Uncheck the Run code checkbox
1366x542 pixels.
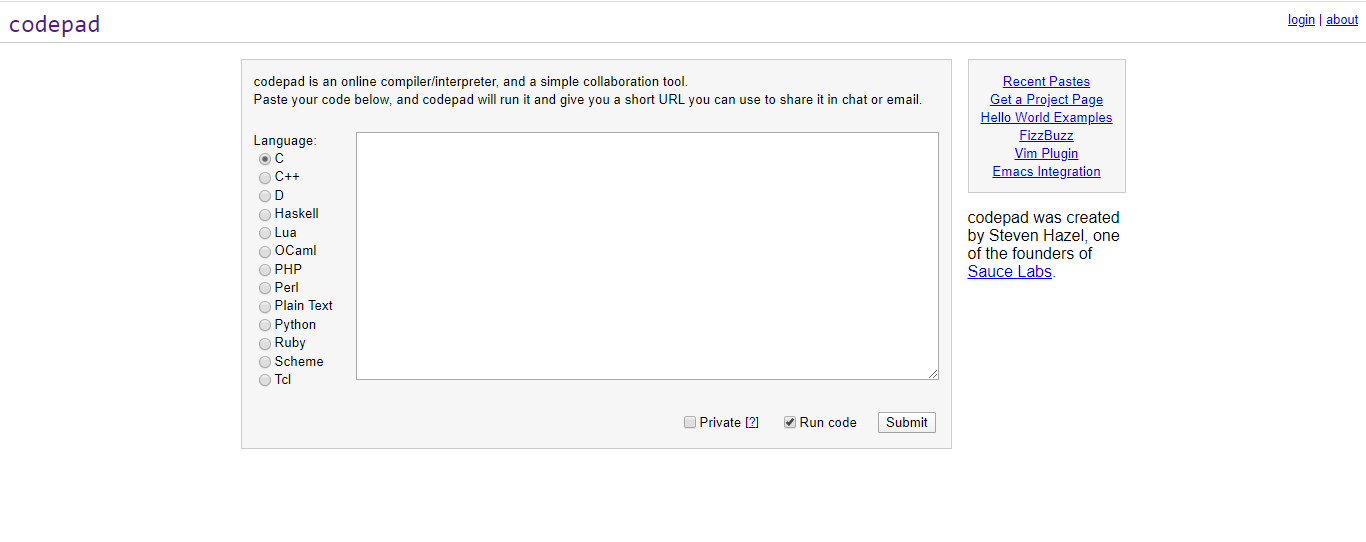click(790, 422)
